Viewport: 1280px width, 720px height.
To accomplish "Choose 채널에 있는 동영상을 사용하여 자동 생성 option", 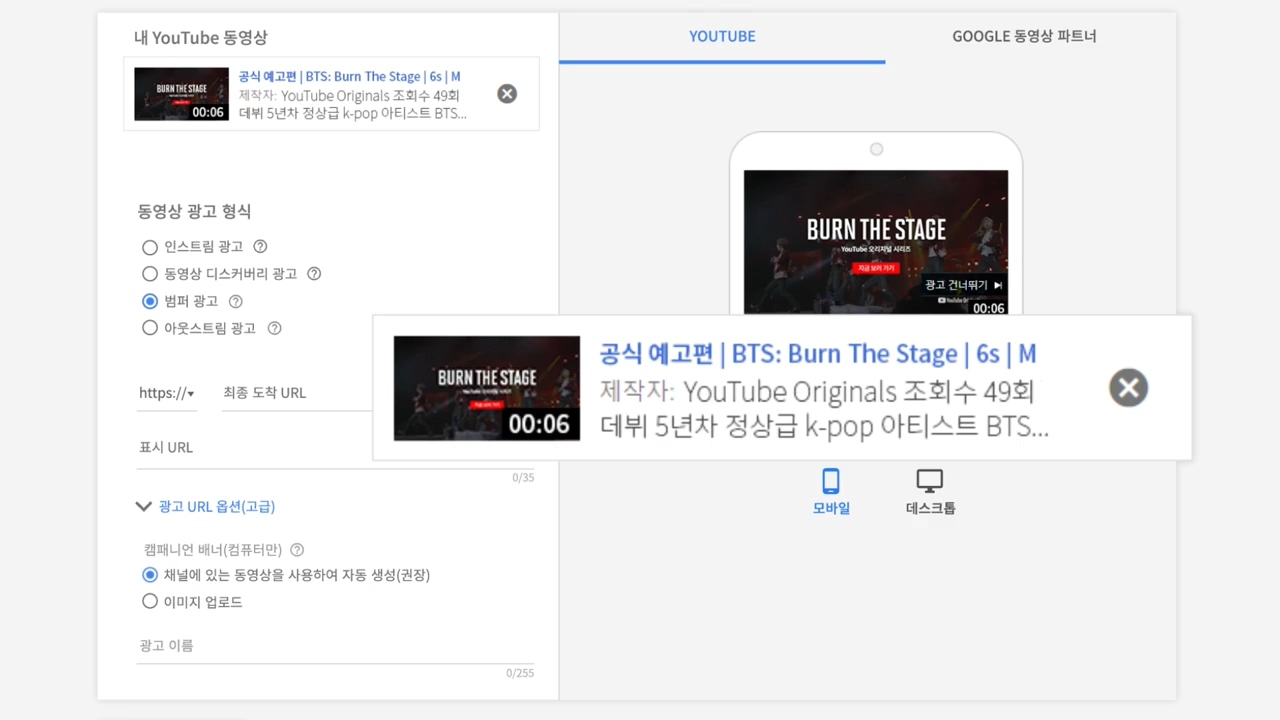I will click(150, 575).
